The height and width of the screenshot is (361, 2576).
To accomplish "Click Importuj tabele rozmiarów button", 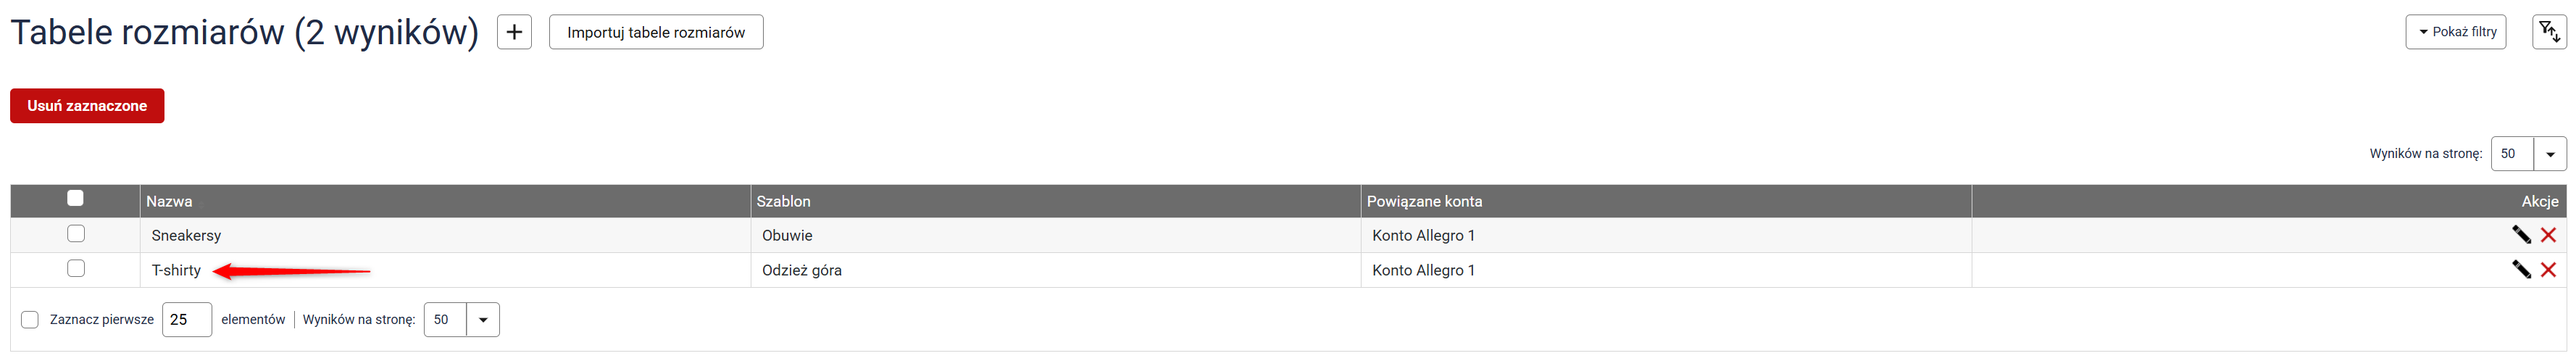I will (656, 32).
